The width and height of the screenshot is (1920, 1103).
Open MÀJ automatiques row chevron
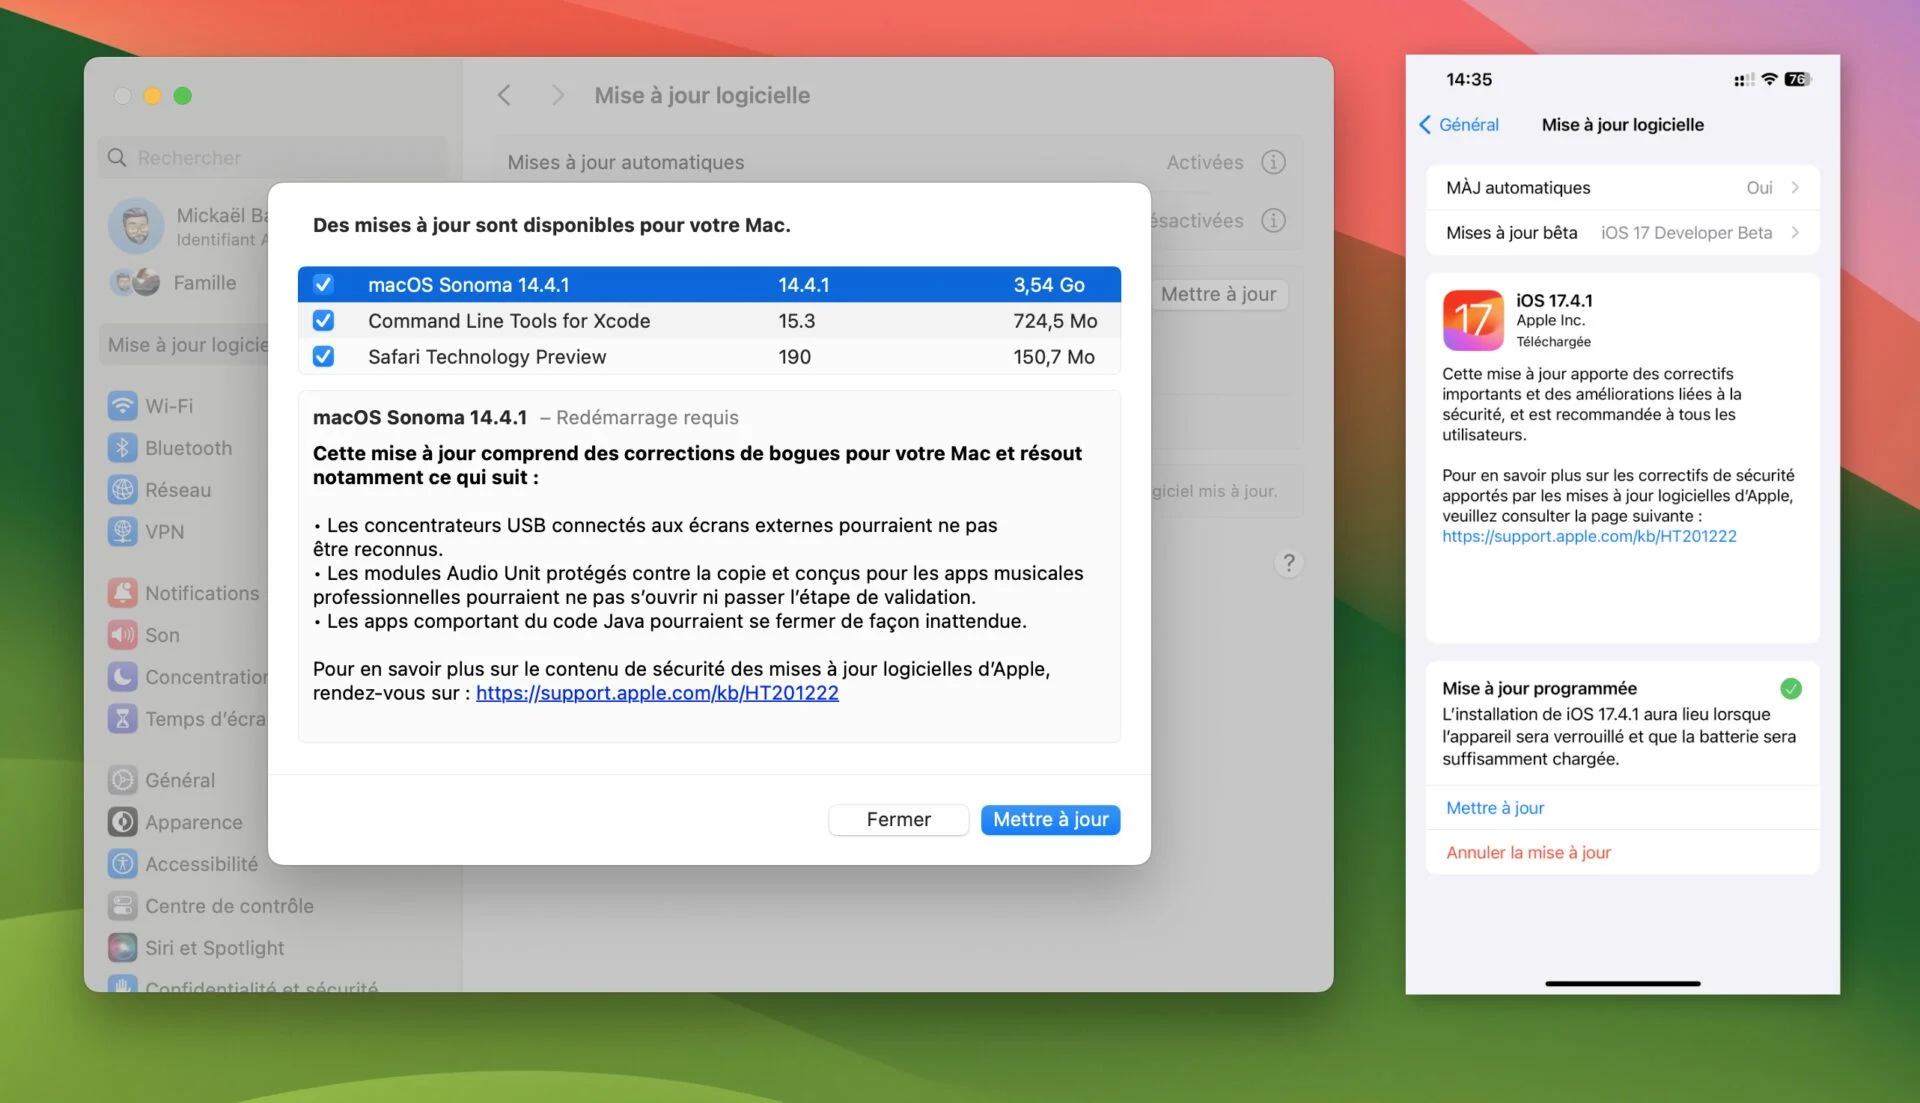pyautogui.click(x=1795, y=188)
